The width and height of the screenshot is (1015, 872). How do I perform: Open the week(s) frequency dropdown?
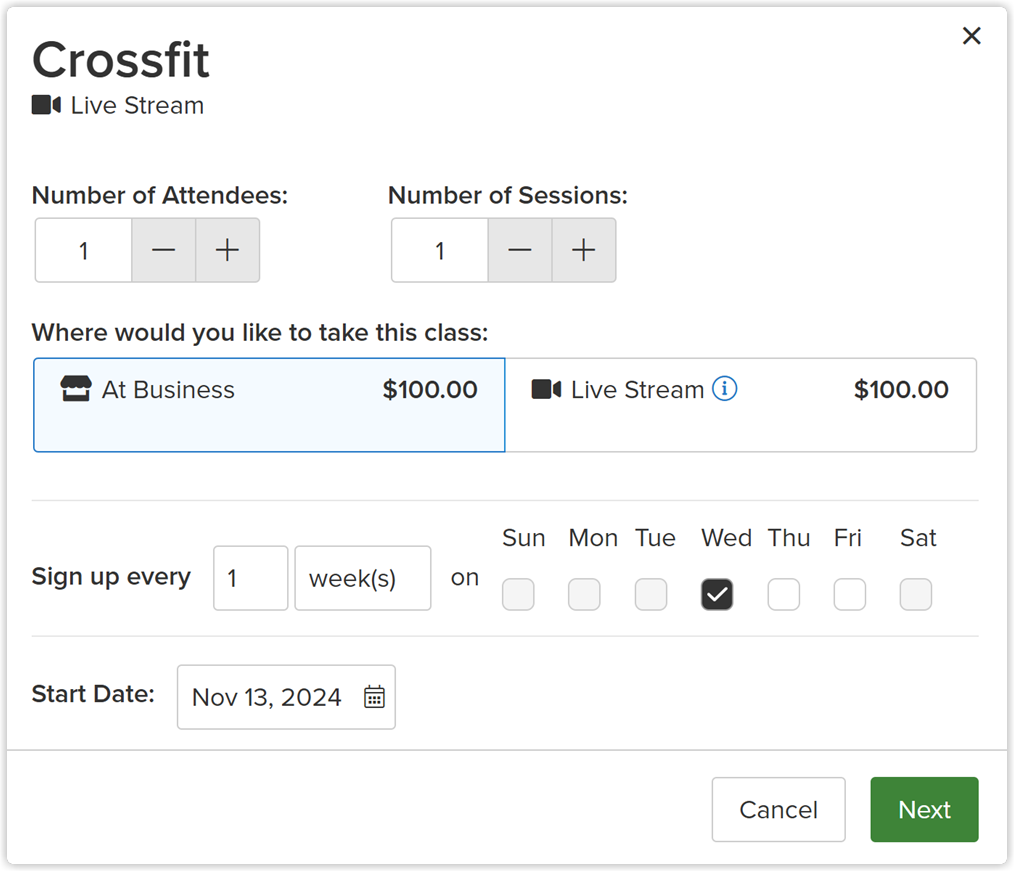tap(362, 578)
